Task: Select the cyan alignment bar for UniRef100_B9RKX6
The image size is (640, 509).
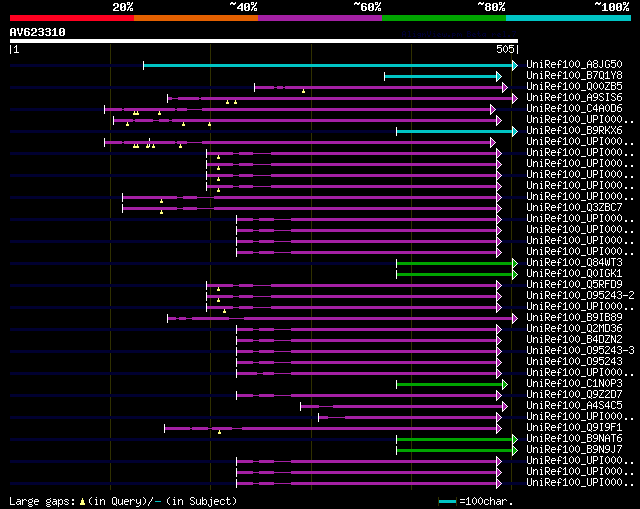Action: point(457,131)
